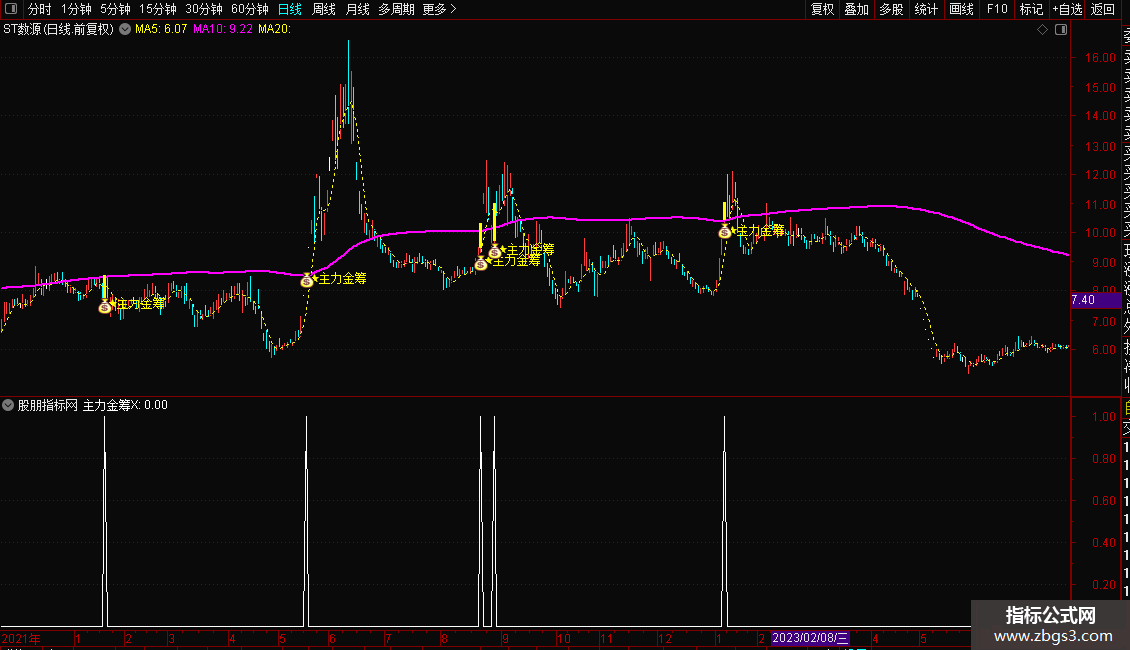Switch to 1分钟 chart period
The height and width of the screenshot is (650, 1130).
[76, 9]
